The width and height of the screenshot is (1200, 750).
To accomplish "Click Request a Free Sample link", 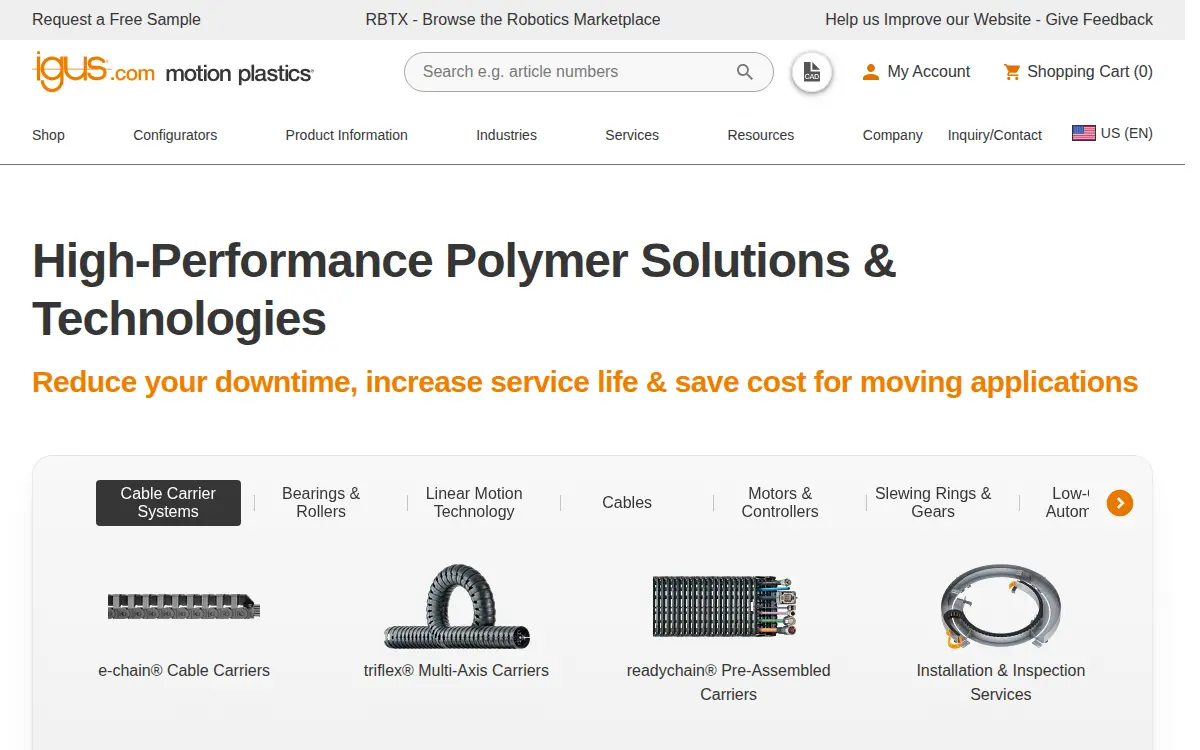I will 116,19.
